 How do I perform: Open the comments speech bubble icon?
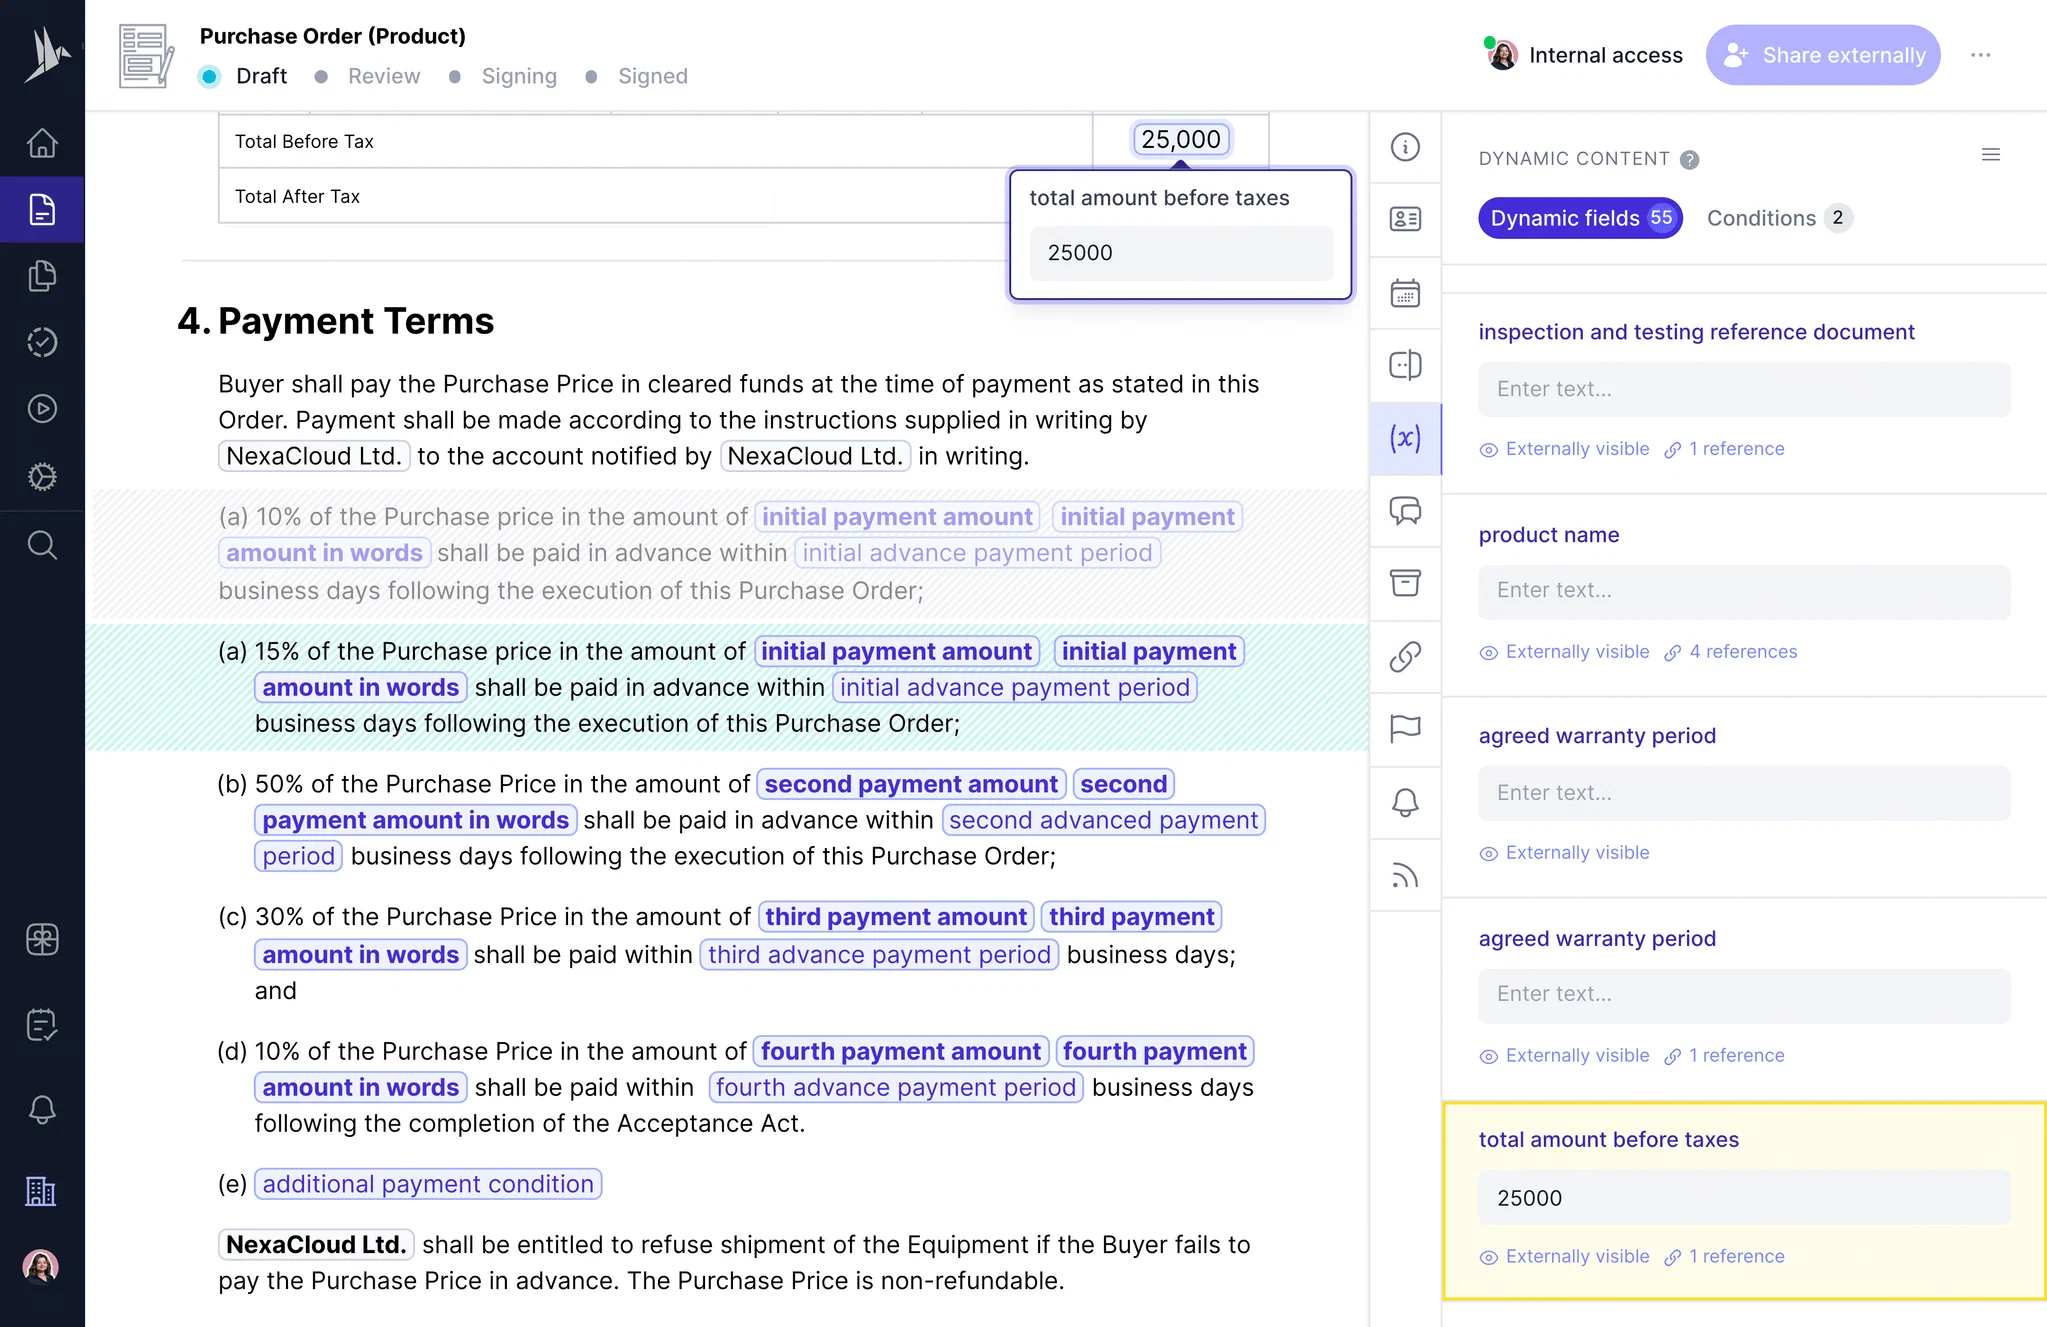(x=1405, y=511)
